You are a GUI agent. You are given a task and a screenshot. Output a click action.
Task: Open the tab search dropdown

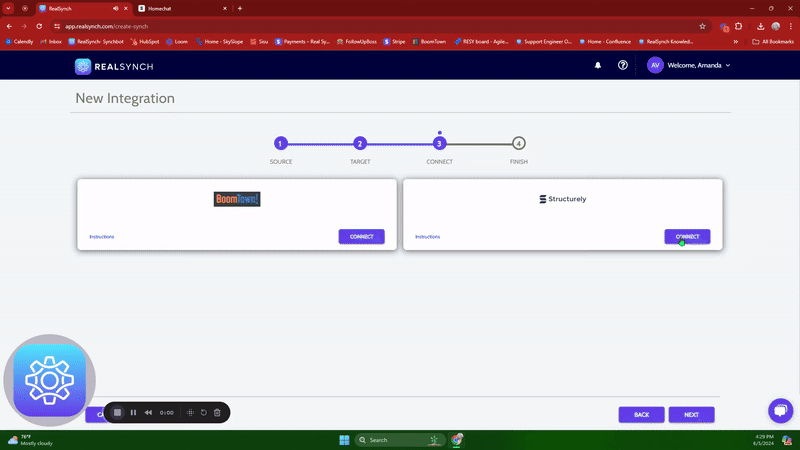[9, 9]
